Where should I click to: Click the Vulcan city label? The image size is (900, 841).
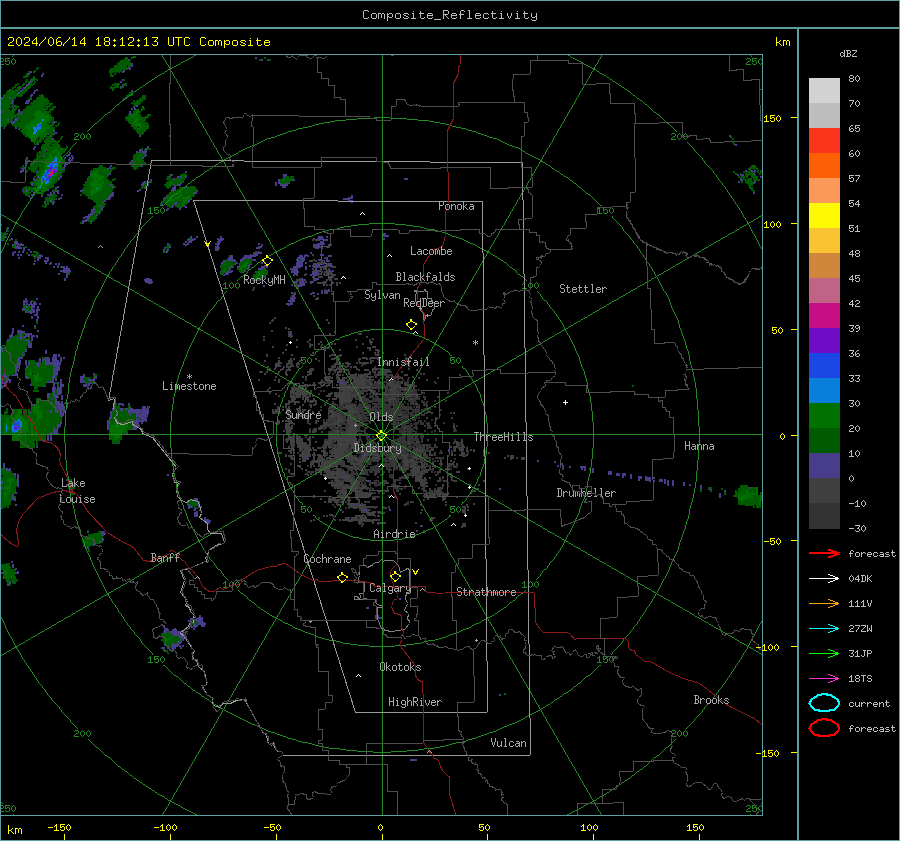tap(508, 743)
